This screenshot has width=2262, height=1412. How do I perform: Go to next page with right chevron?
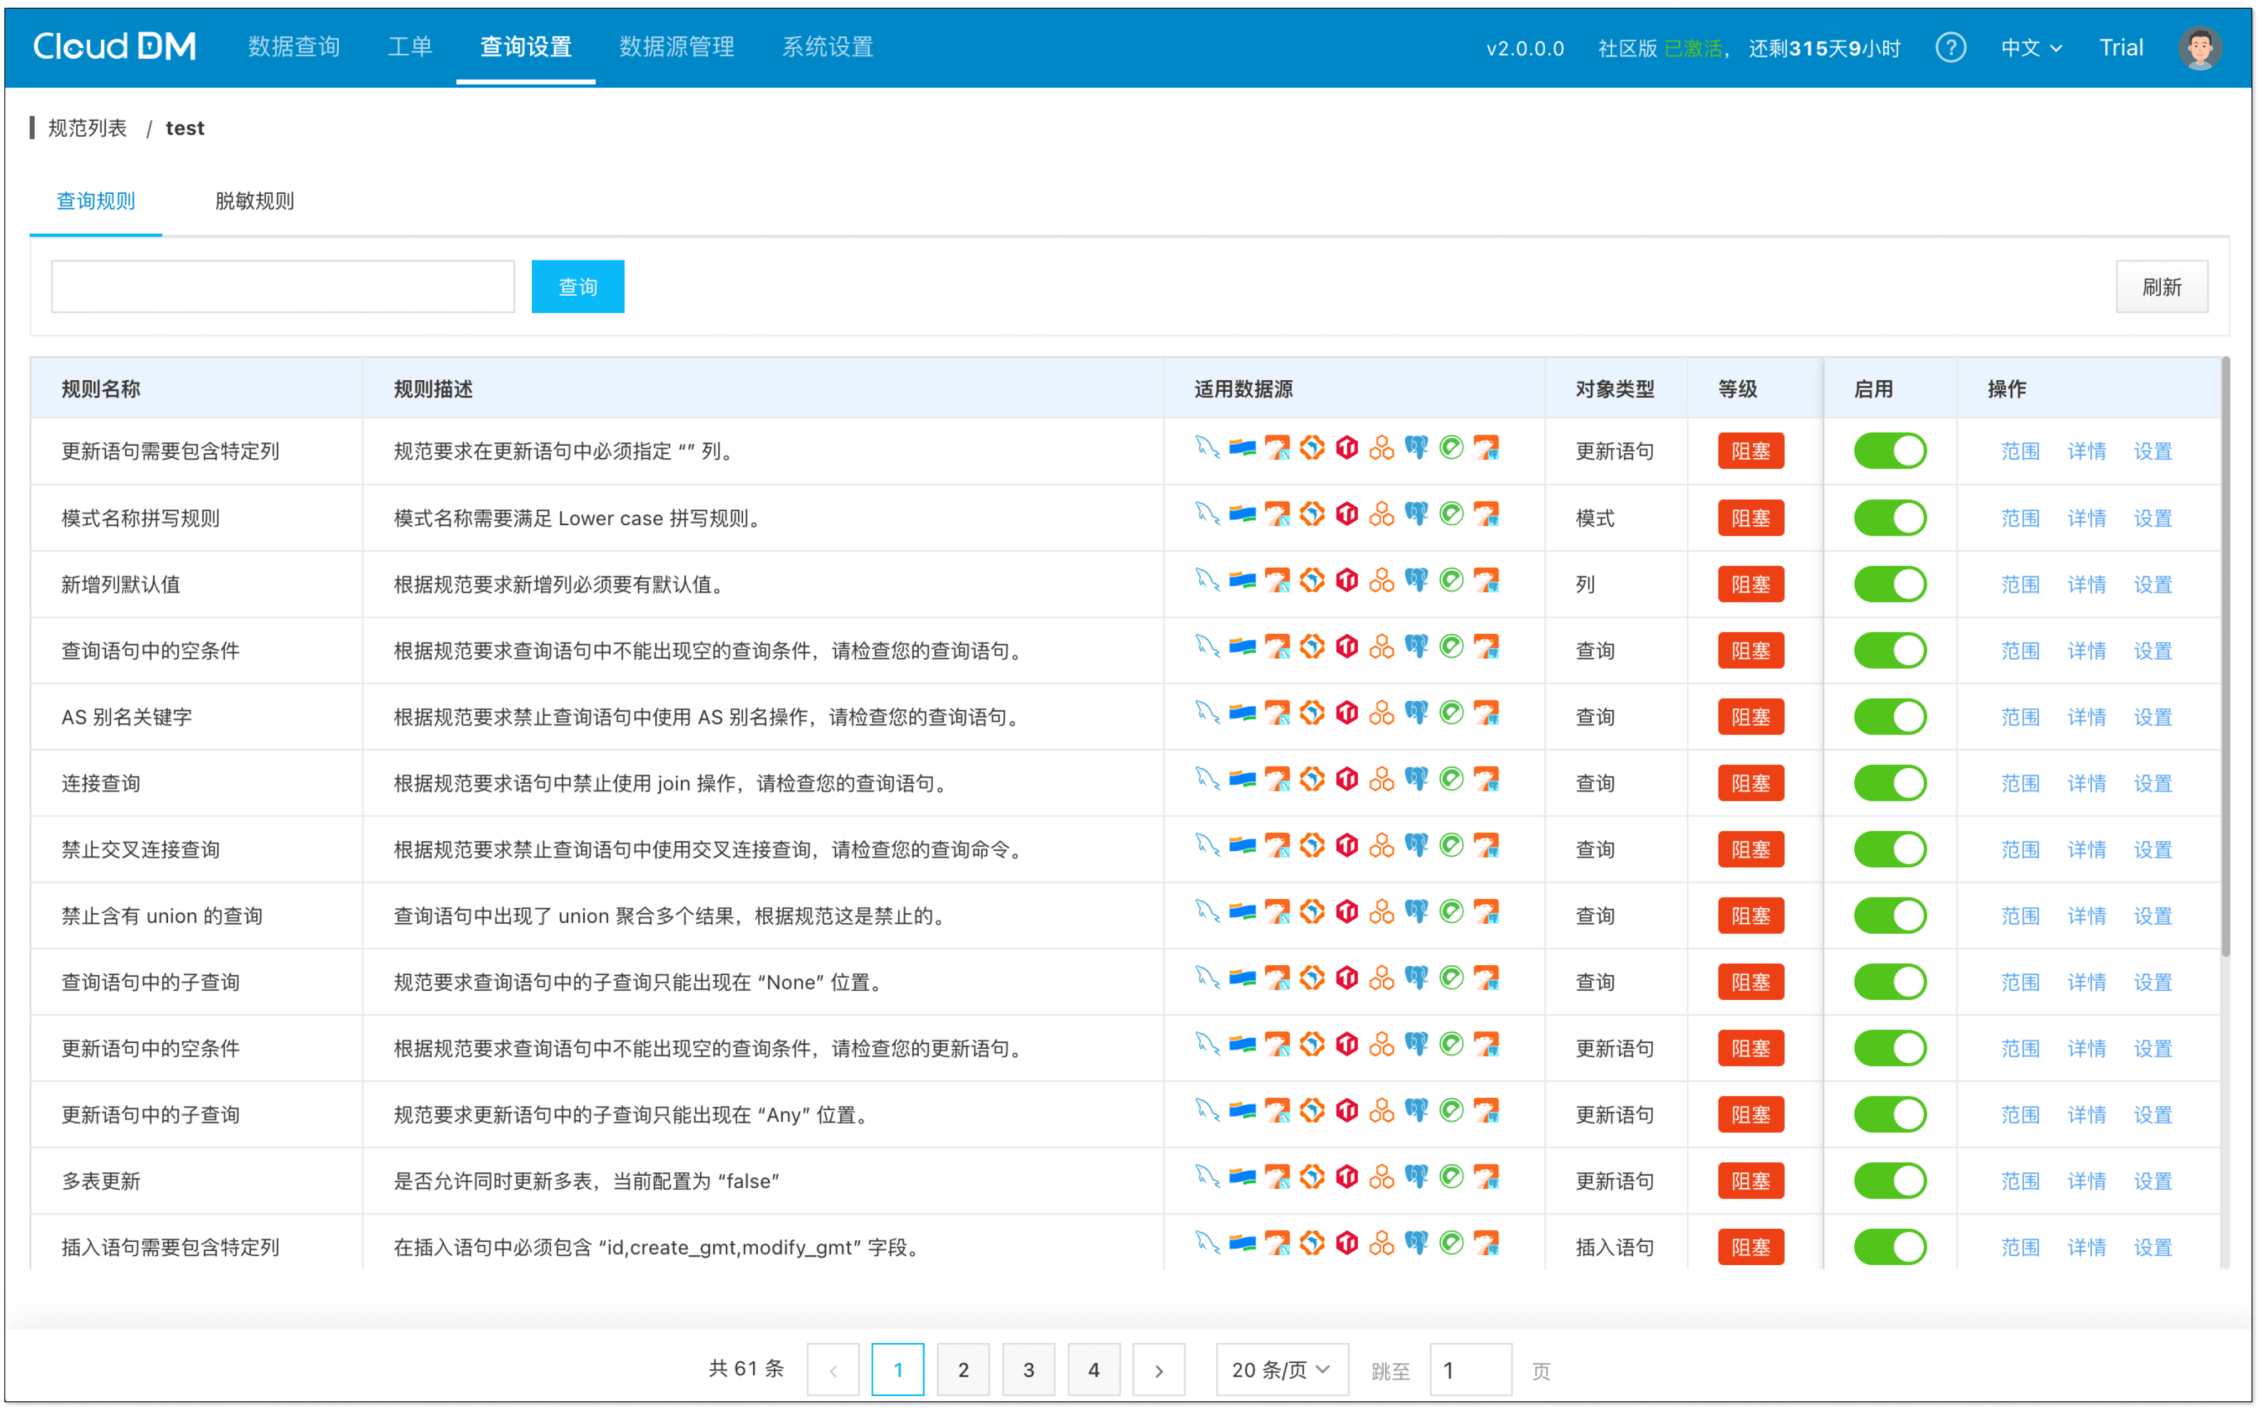(x=1158, y=1370)
